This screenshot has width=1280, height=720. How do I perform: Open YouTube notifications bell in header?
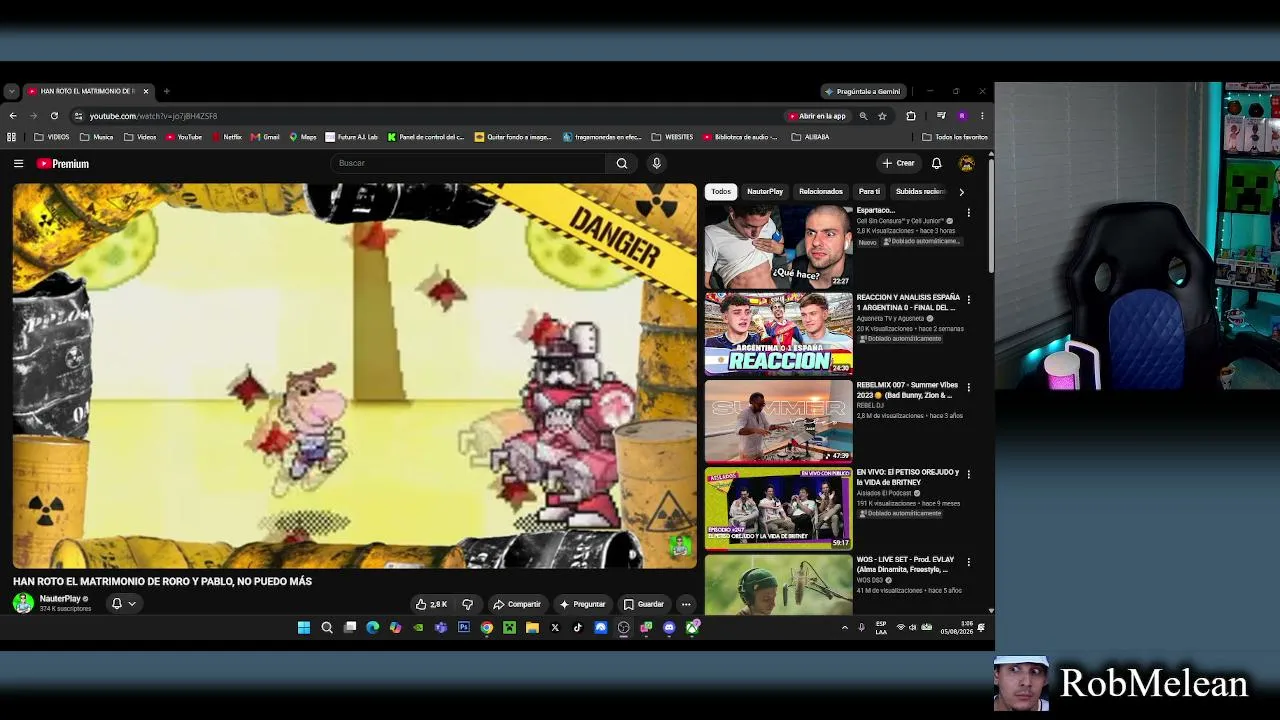click(x=936, y=163)
